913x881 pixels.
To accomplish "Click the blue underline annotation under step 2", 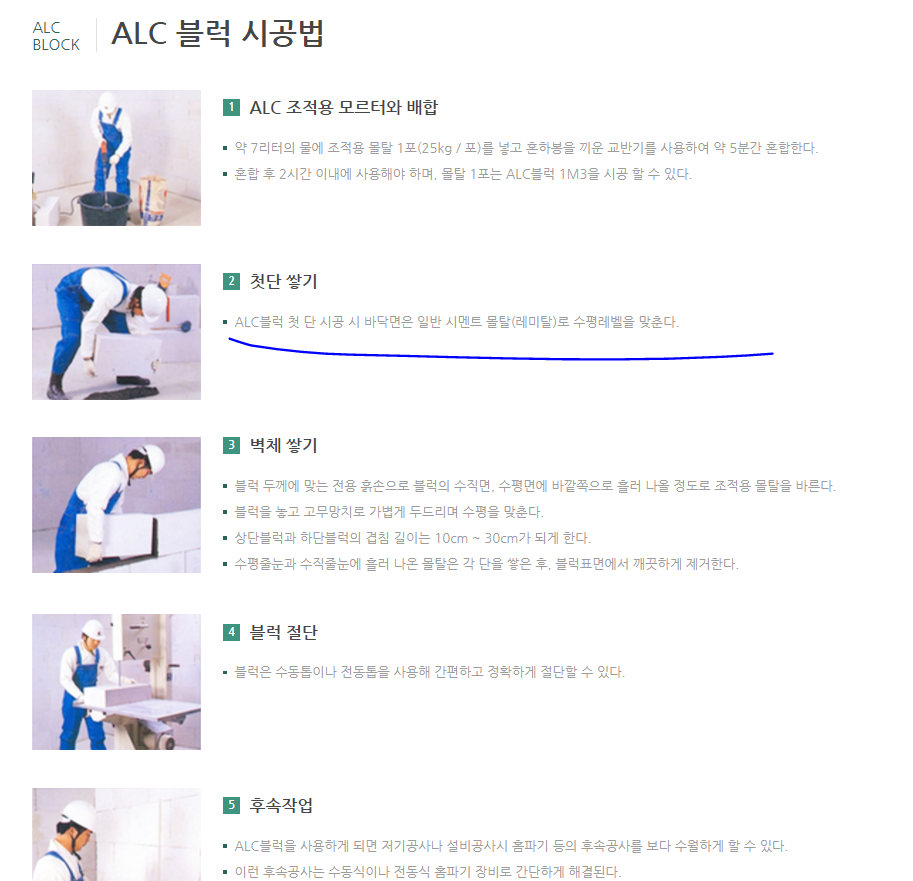I will point(501,351).
